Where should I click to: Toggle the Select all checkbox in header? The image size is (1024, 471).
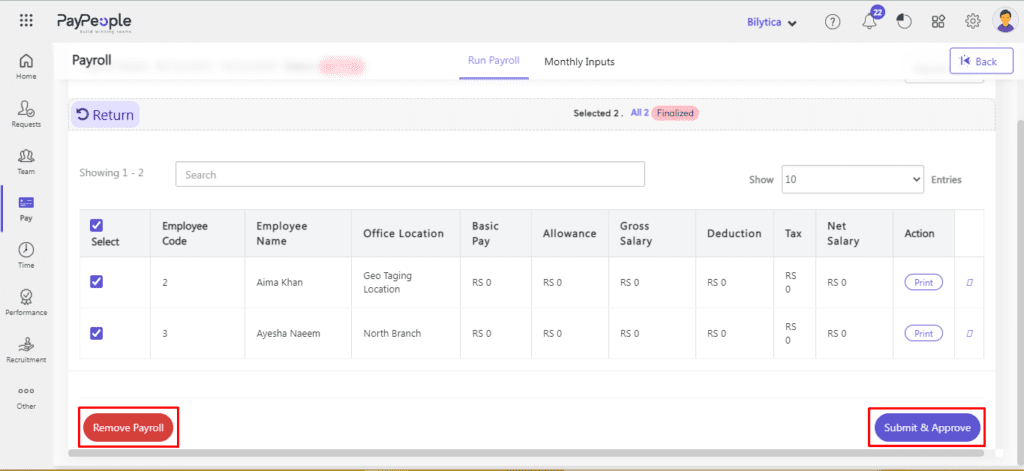coord(96,225)
